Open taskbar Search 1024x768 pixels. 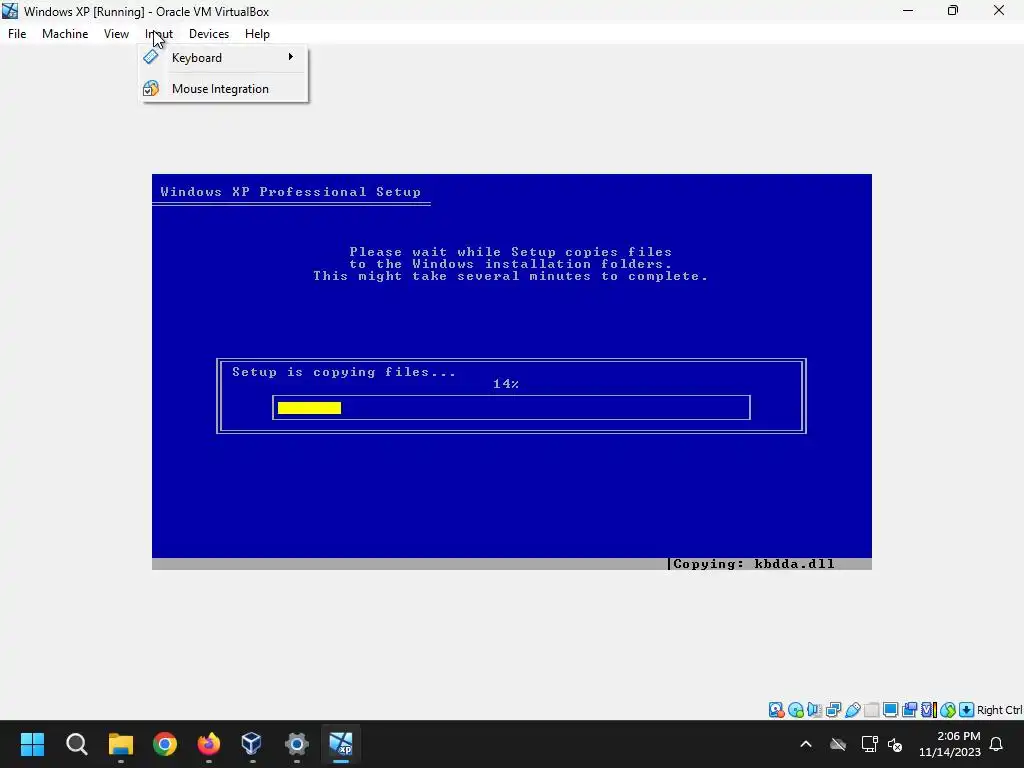click(x=76, y=744)
